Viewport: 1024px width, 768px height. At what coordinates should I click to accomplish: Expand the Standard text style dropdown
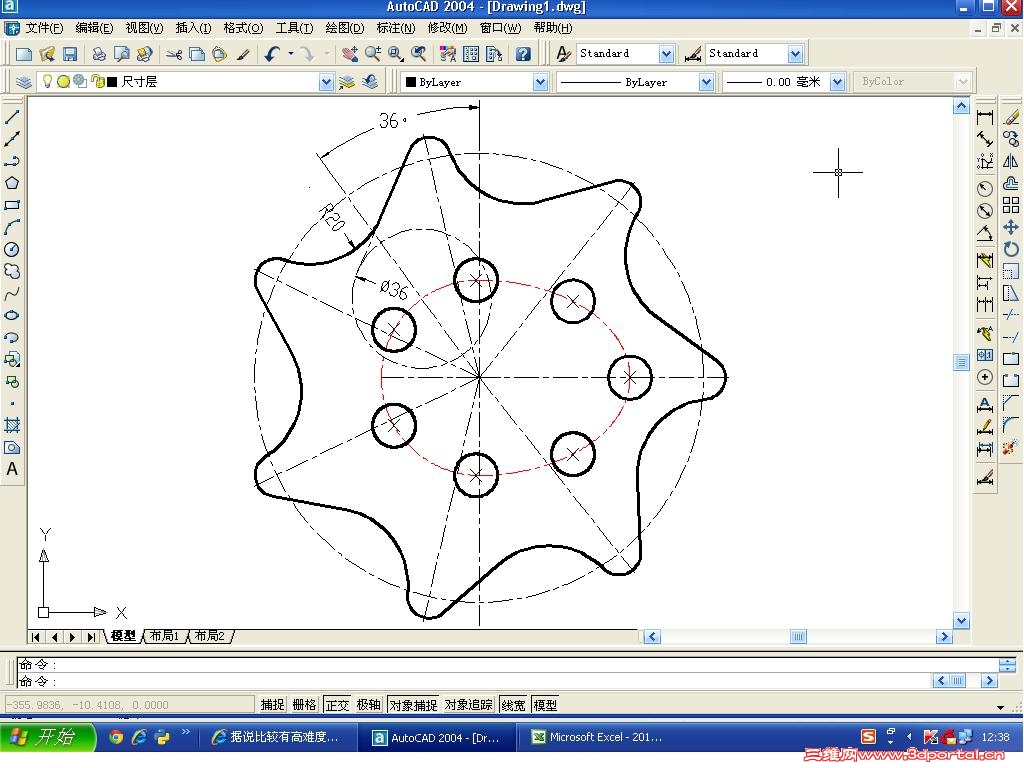click(666, 54)
